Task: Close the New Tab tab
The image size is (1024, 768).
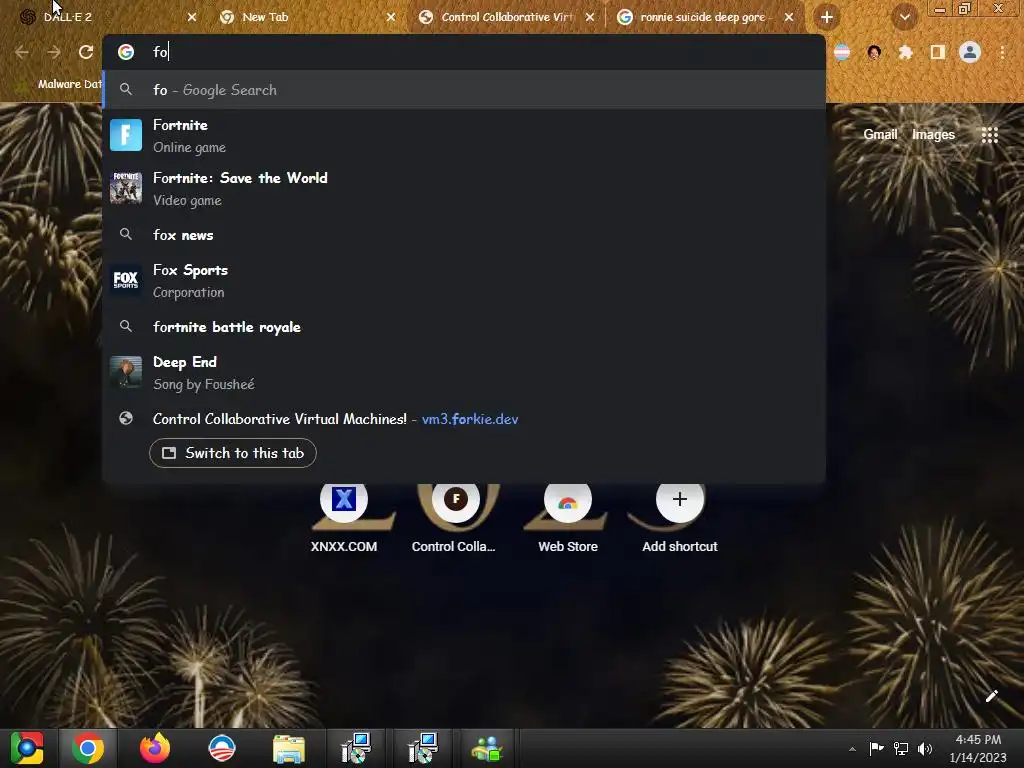Action: click(x=391, y=17)
